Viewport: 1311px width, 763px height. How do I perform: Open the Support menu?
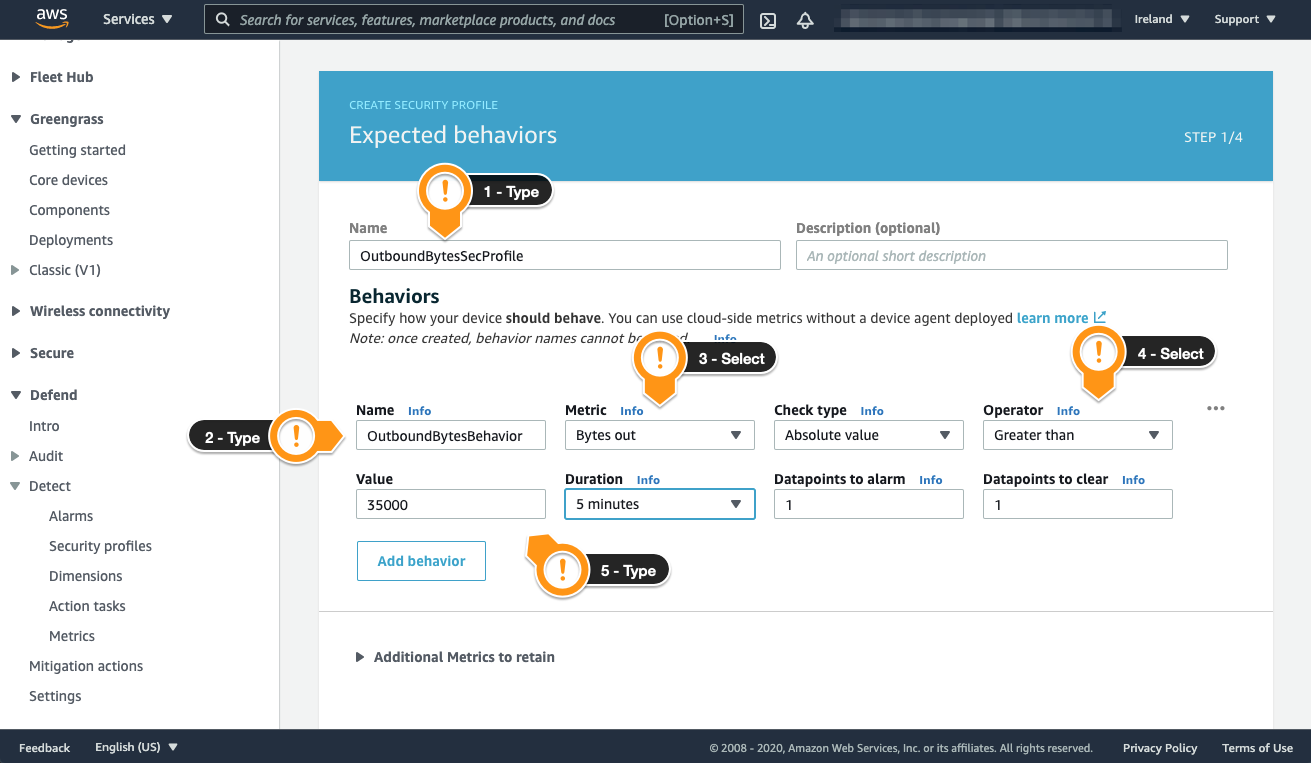(1245, 19)
